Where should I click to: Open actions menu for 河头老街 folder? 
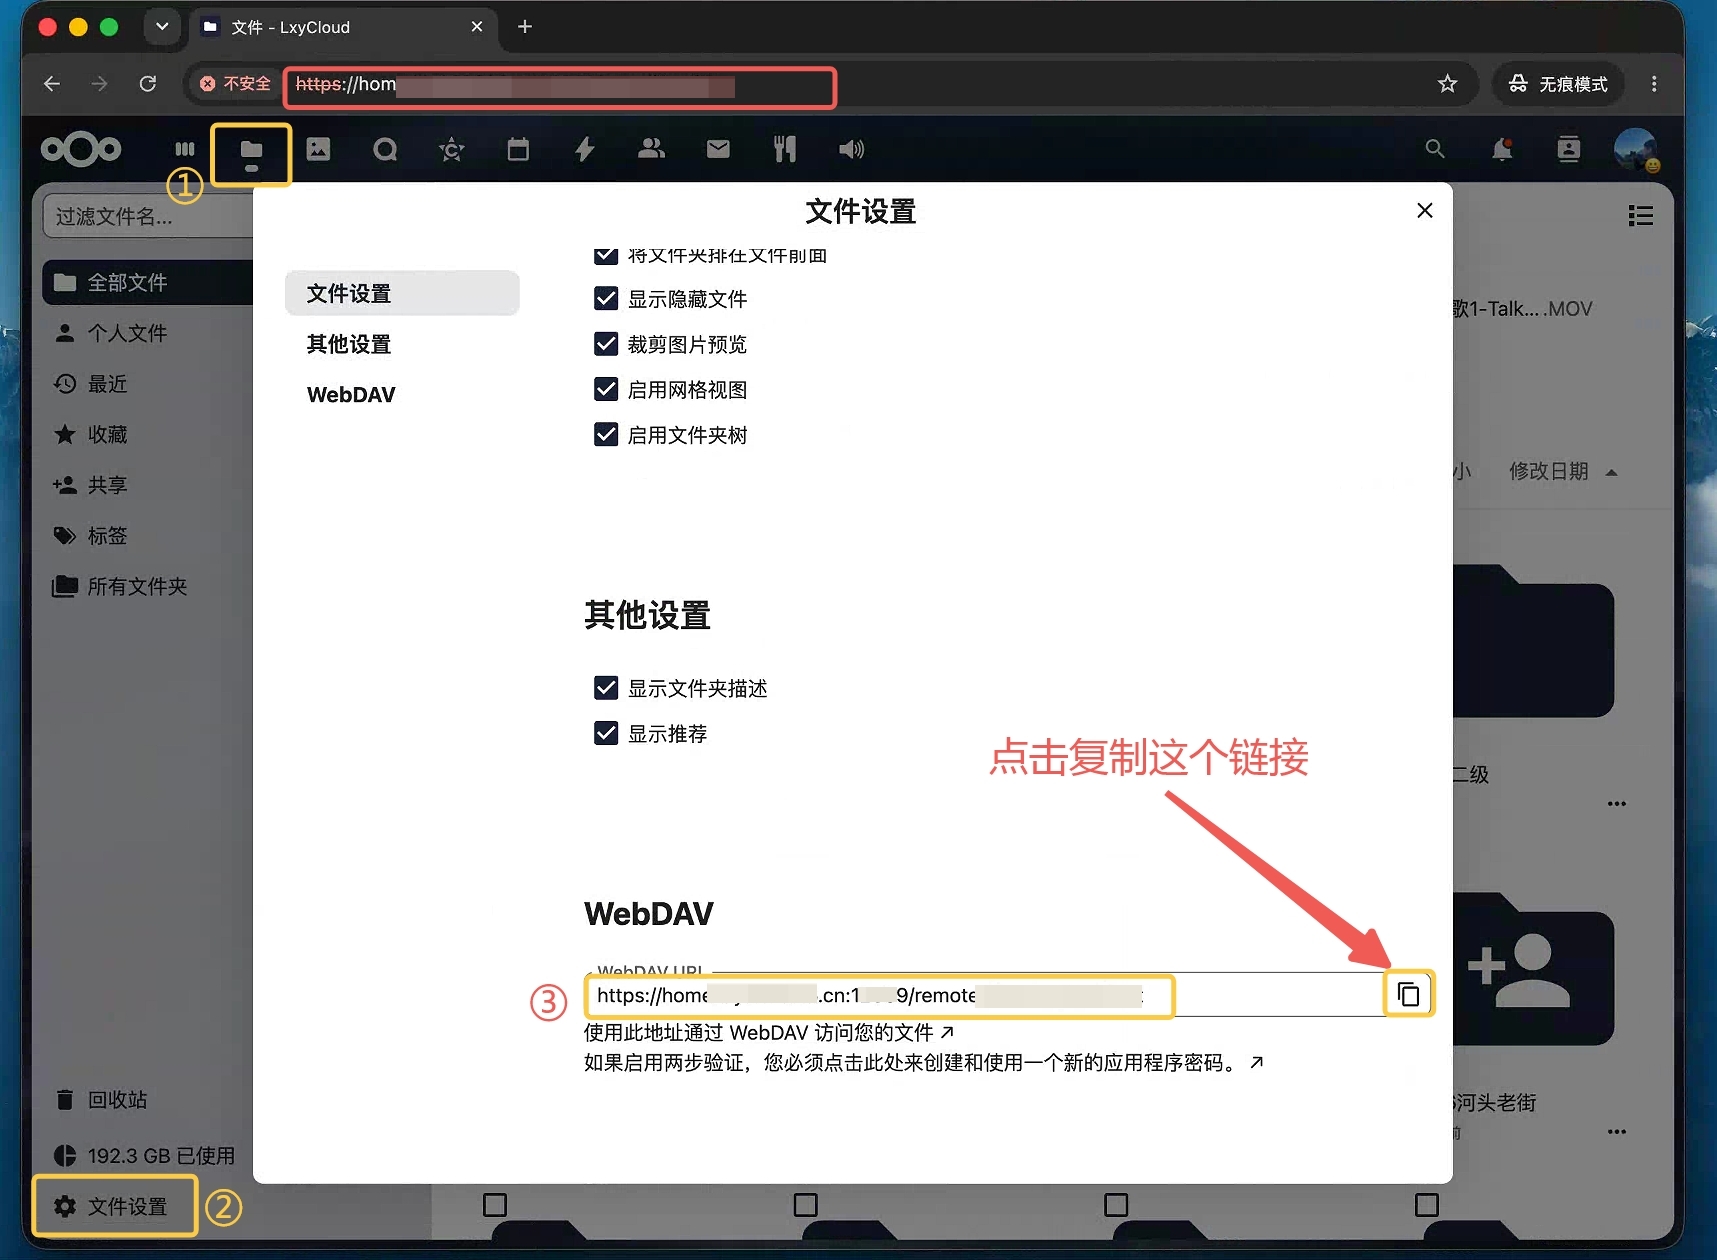1617,1131
